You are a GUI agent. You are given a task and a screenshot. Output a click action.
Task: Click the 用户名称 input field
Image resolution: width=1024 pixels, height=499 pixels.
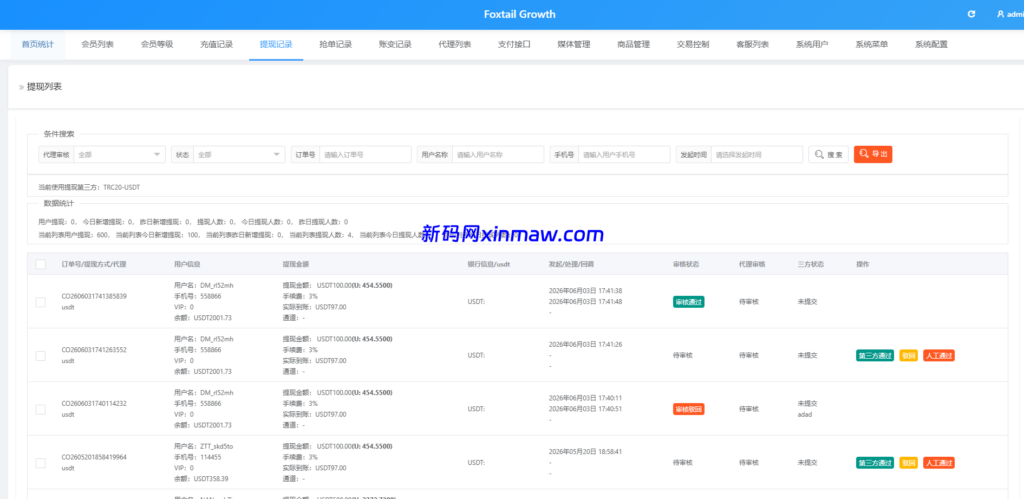pos(498,155)
